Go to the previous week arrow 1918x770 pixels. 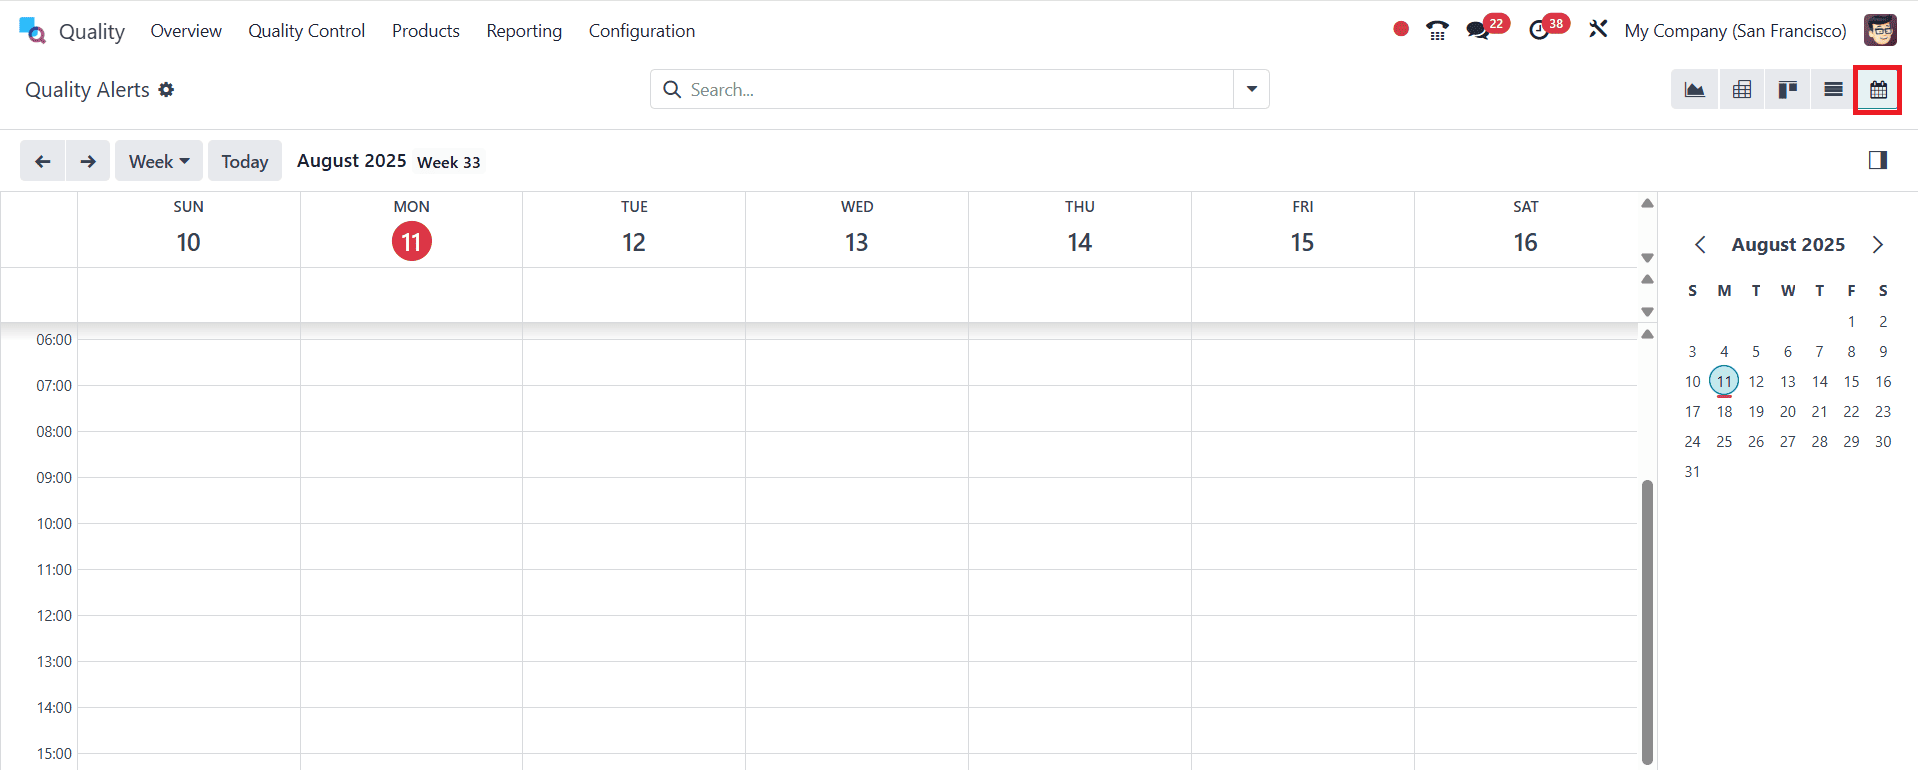43,161
